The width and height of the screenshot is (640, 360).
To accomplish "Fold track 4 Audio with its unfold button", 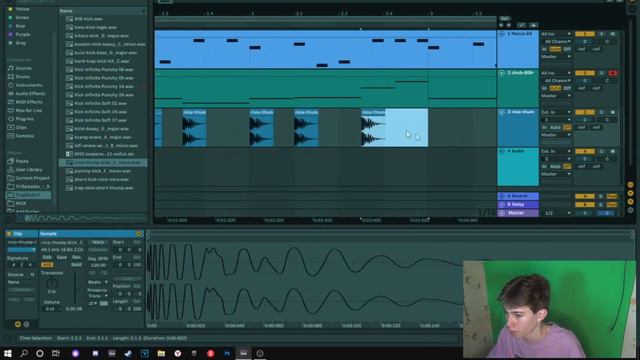I will point(502,151).
